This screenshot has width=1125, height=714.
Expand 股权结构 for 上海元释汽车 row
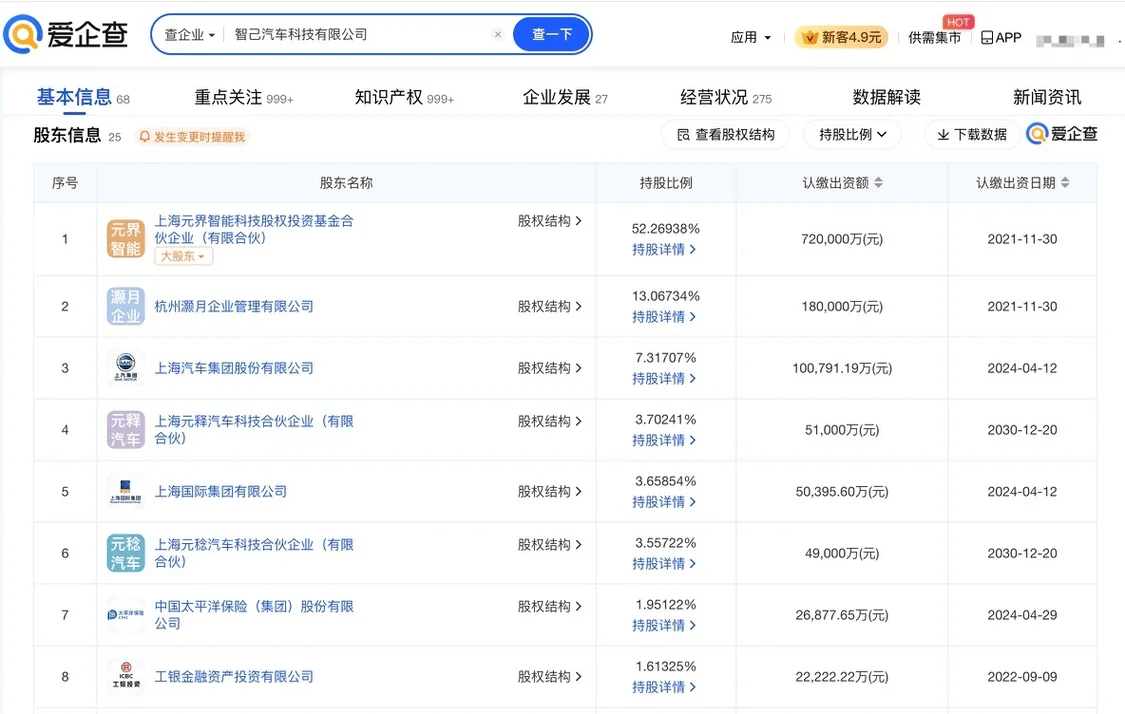tap(550, 421)
